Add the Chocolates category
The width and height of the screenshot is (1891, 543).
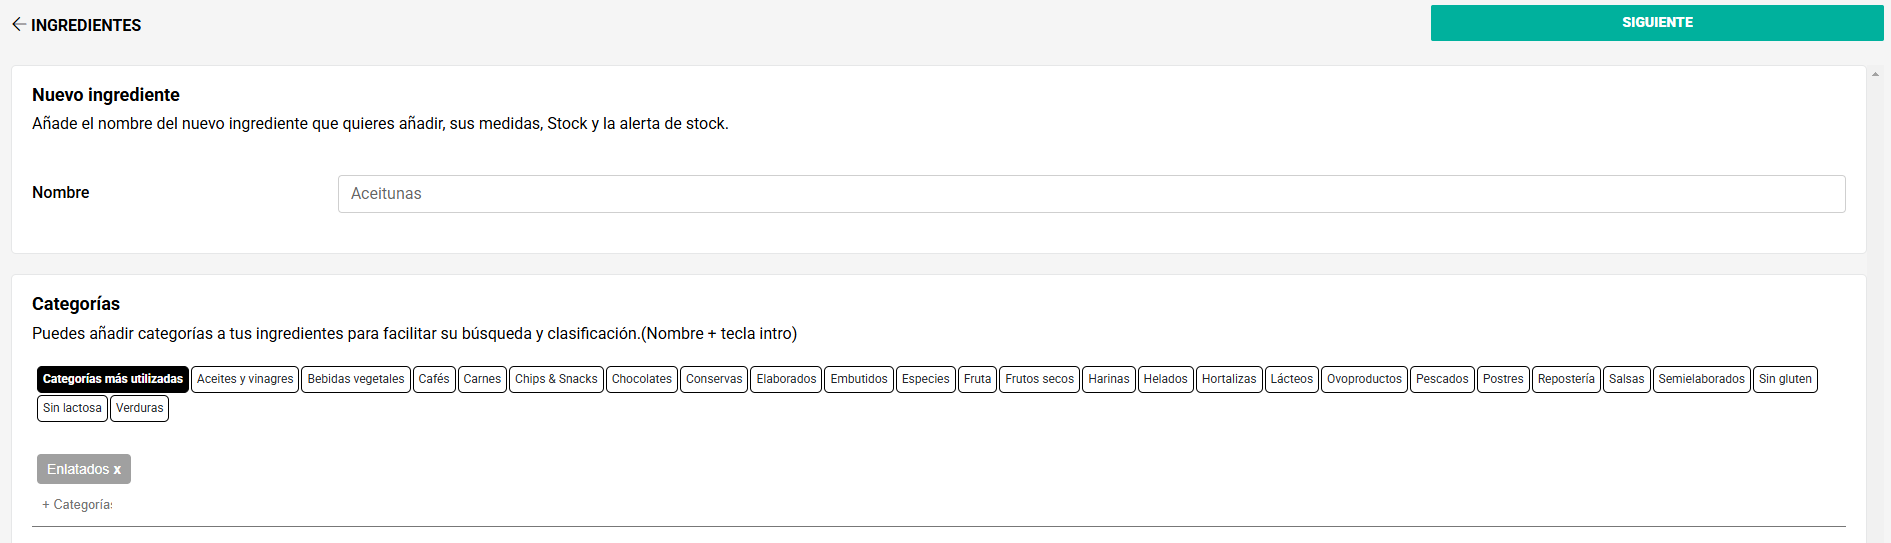[642, 379]
